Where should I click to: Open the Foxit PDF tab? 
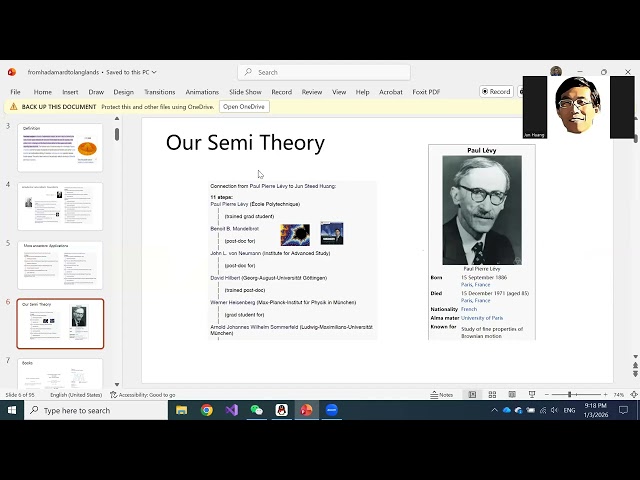point(426,92)
